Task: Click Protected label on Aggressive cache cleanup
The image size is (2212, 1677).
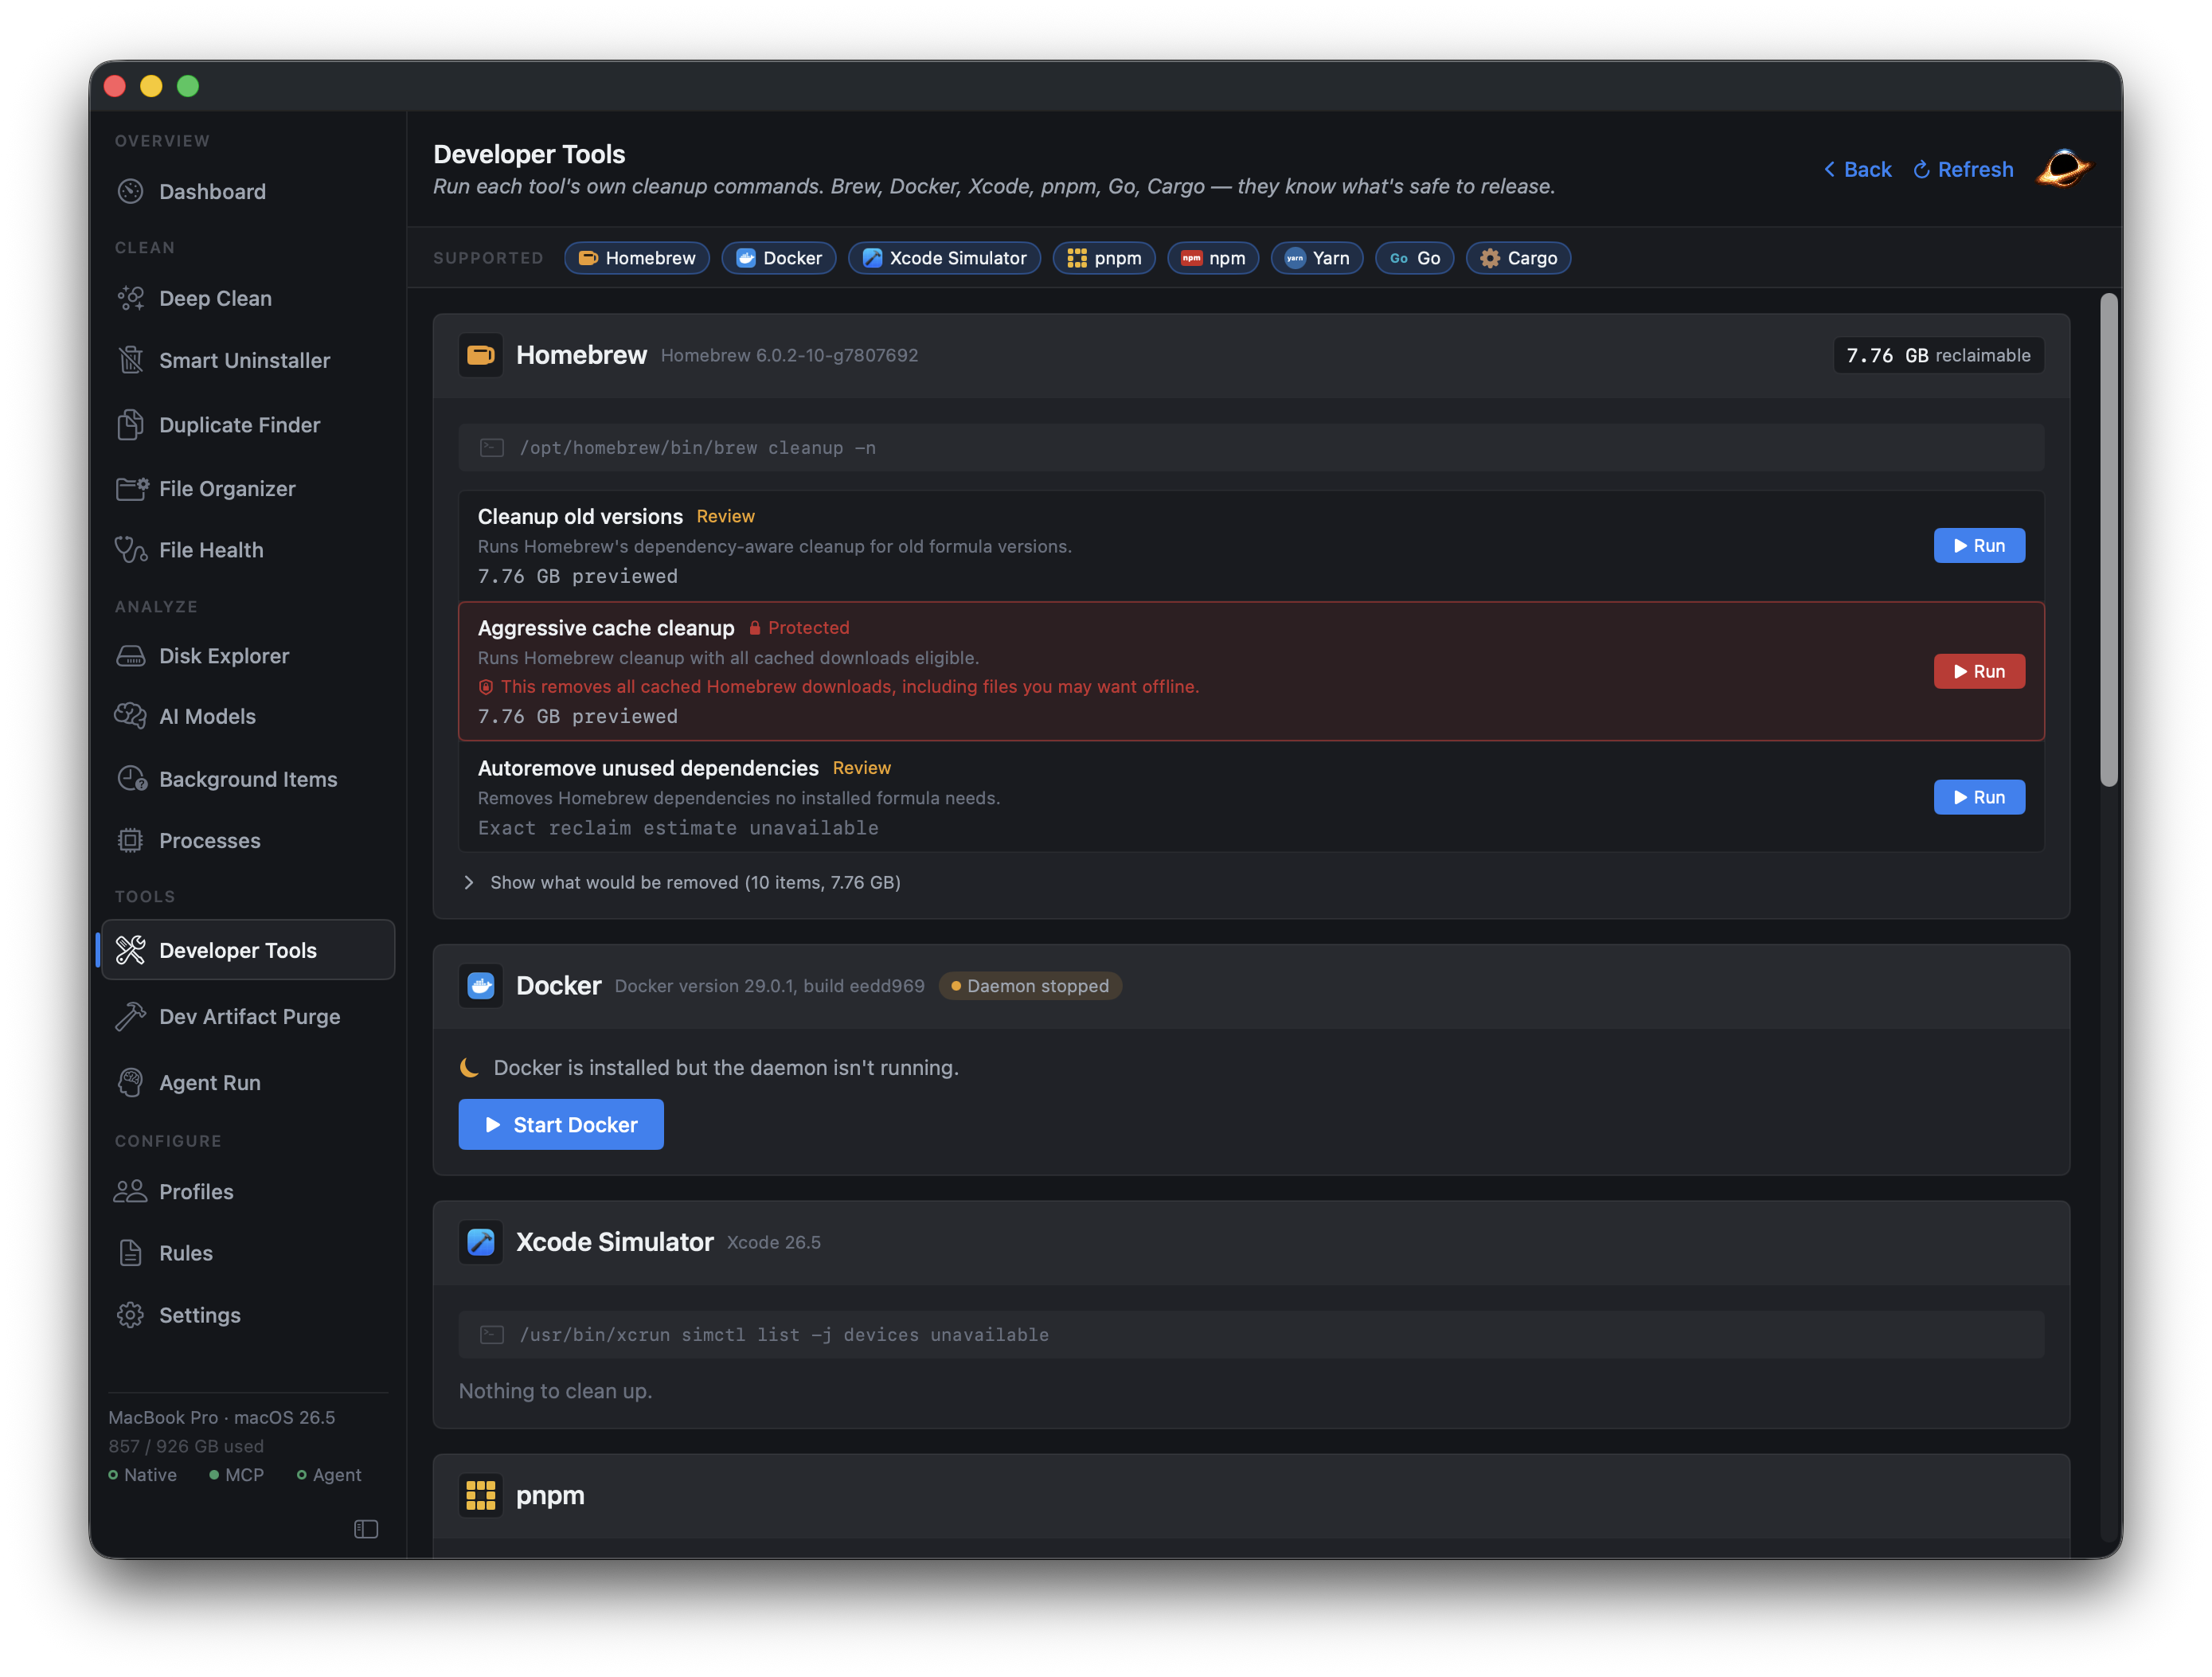Action: pos(799,628)
